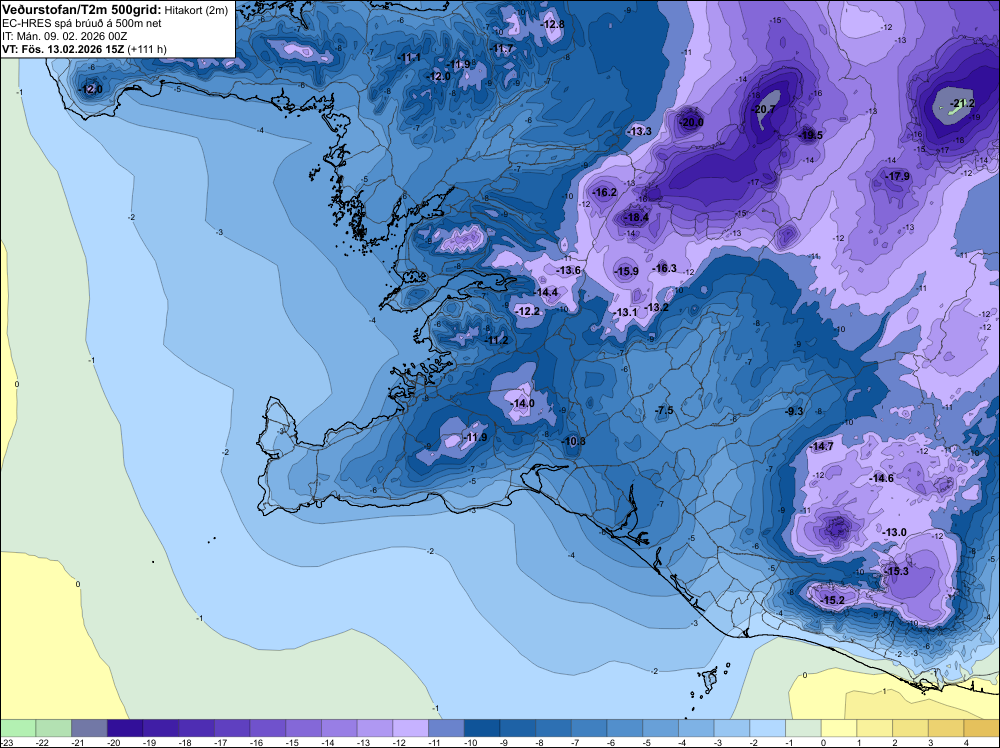Click the -20.0 temperature label
Screen dimensions: 1000x748
pyautogui.click(x=692, y=122)
